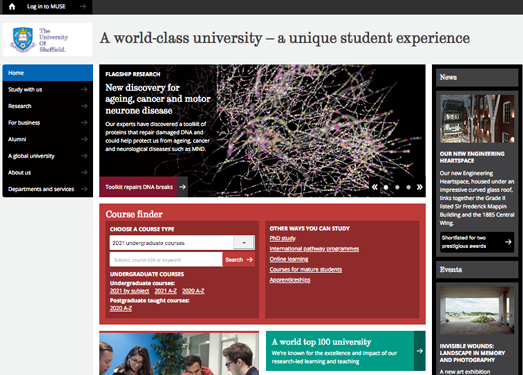
Task: Click the arrow next to Log in to MUSE
Action: point(83,6)
